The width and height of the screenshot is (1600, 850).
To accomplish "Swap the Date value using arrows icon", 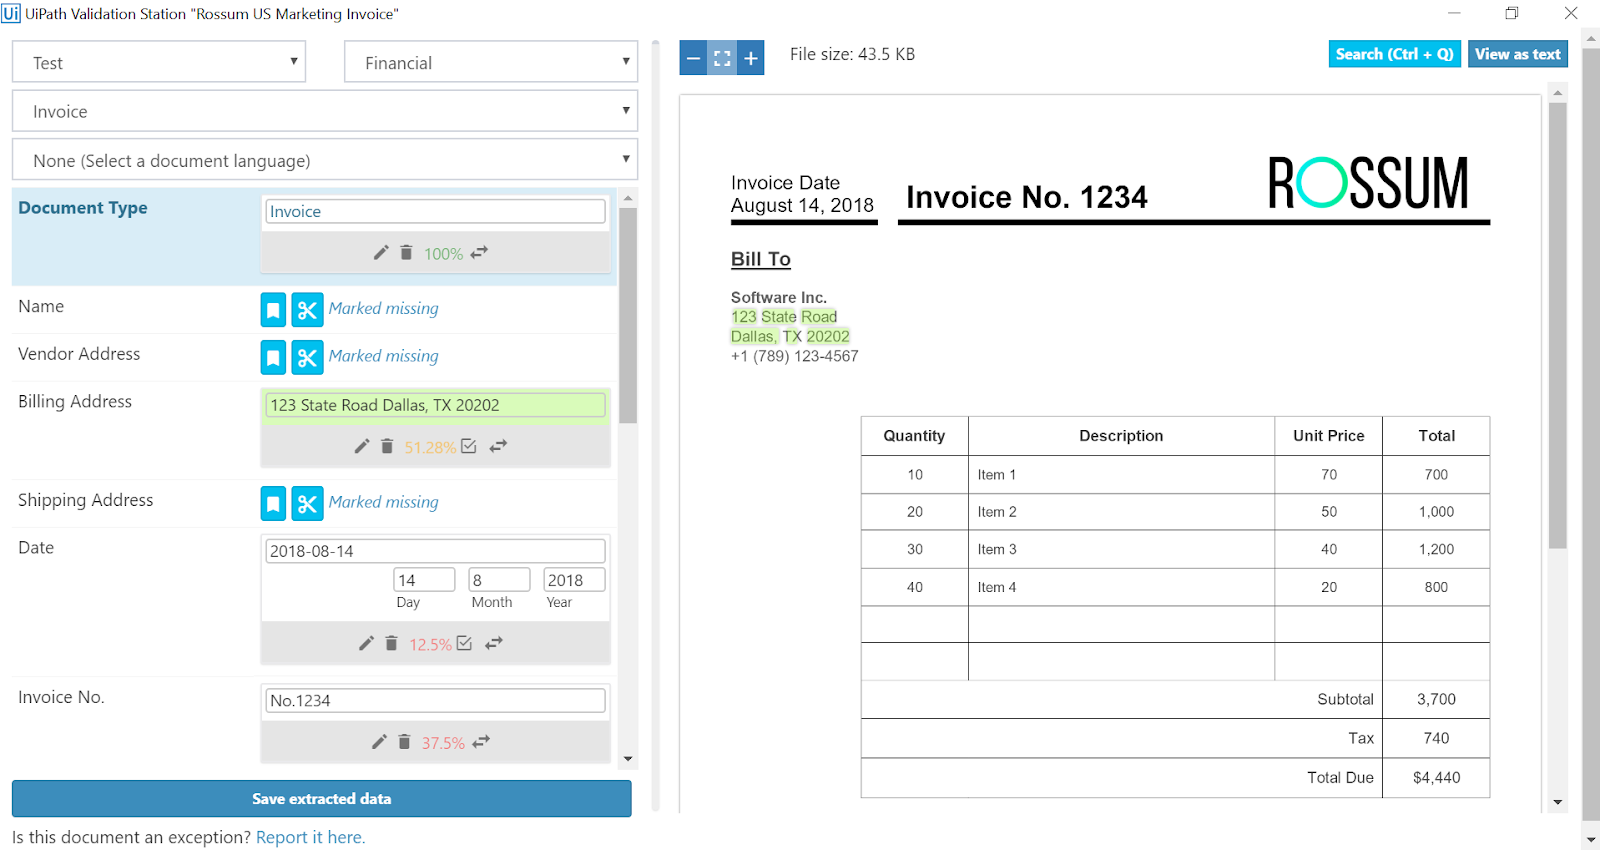I will [494, 643].
